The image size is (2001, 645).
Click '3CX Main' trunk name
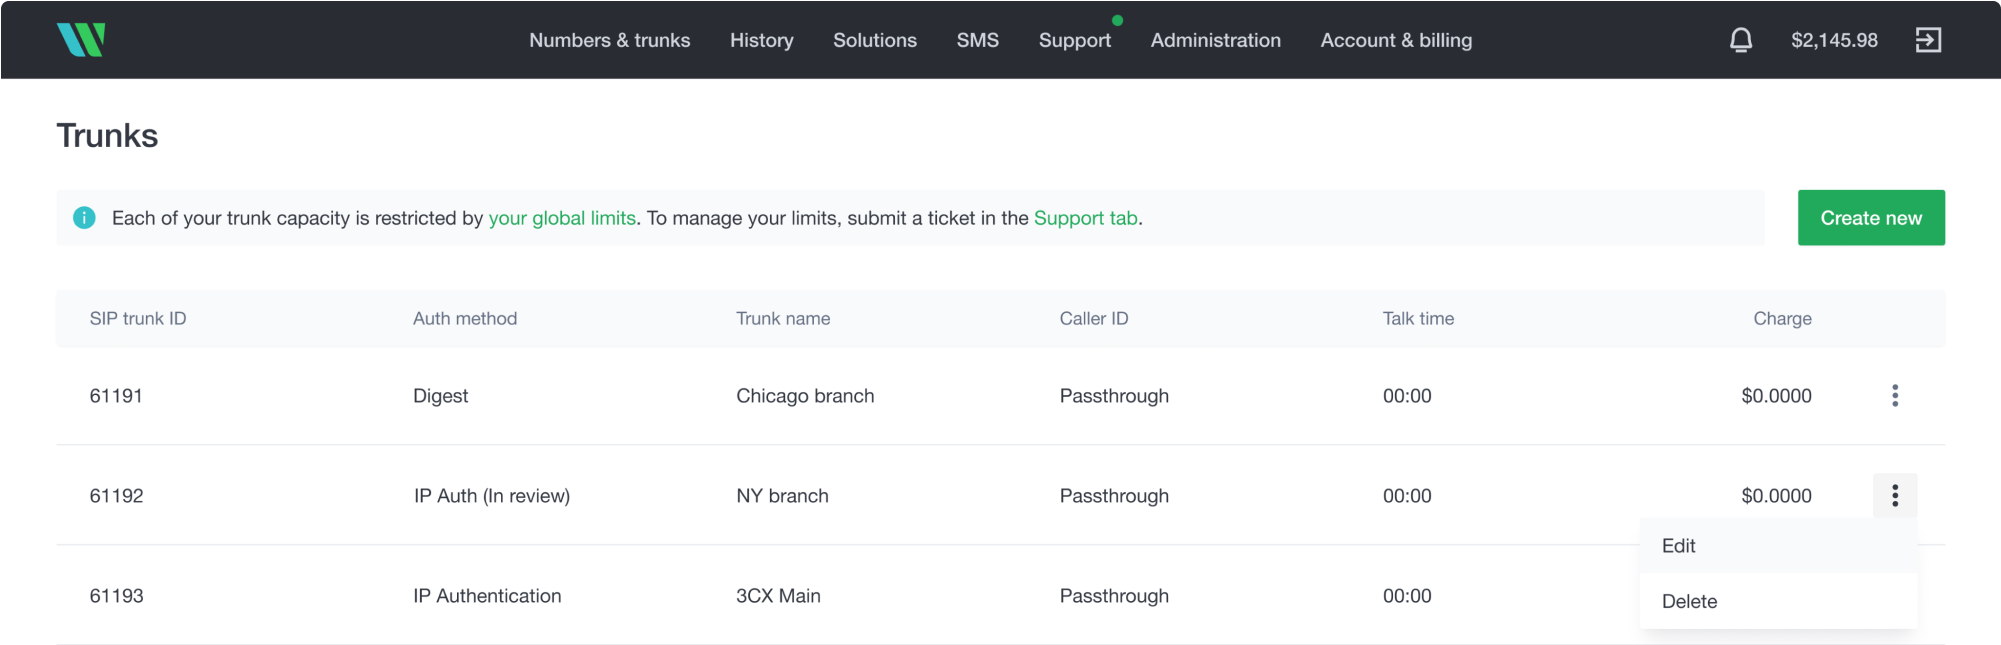tap(778, 596)
